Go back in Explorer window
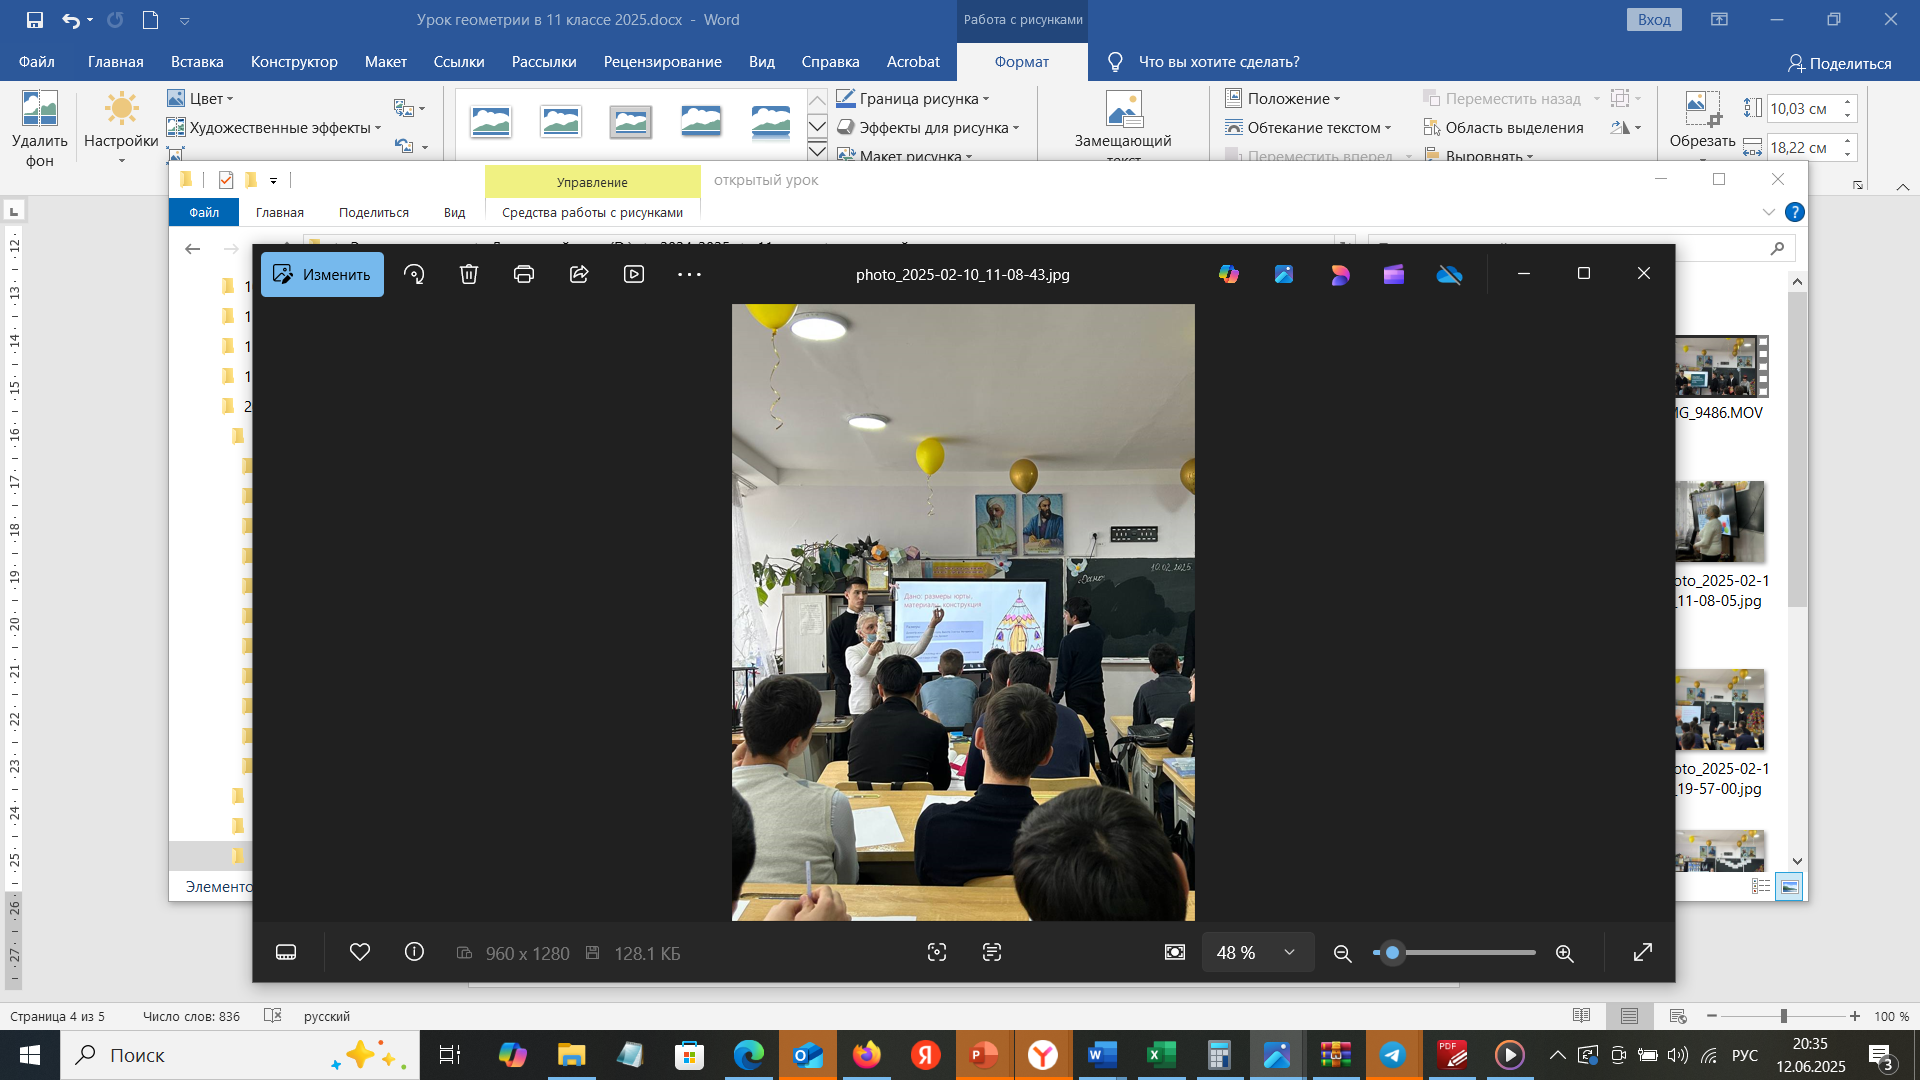The height and width of the screenshot is (1080, 1920). (192, 248)
